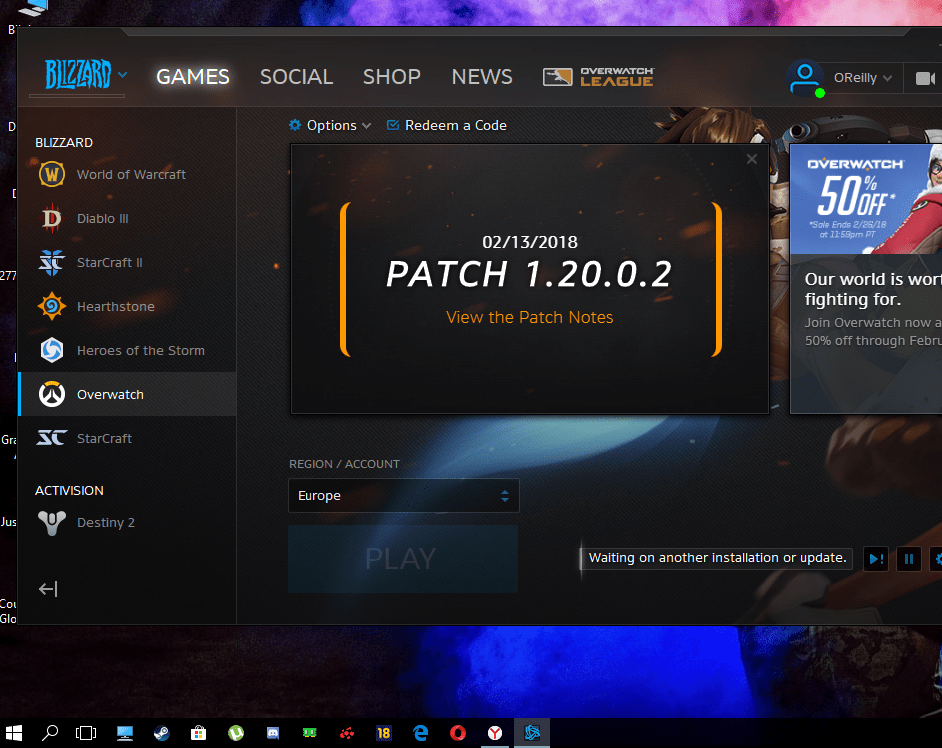This screenshot has height=748, width=942.
Task: Click the 'Our world is worth fighting for' headline
Action: (873, 289)
